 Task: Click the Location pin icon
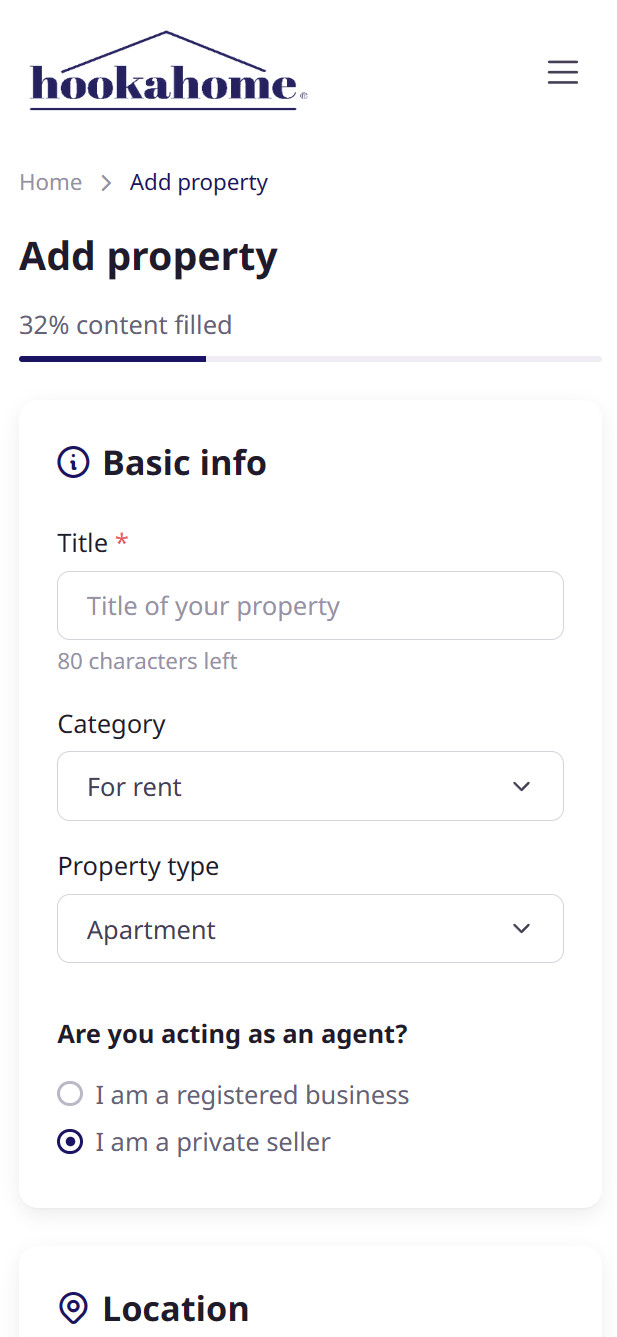tap(73, 1308)
